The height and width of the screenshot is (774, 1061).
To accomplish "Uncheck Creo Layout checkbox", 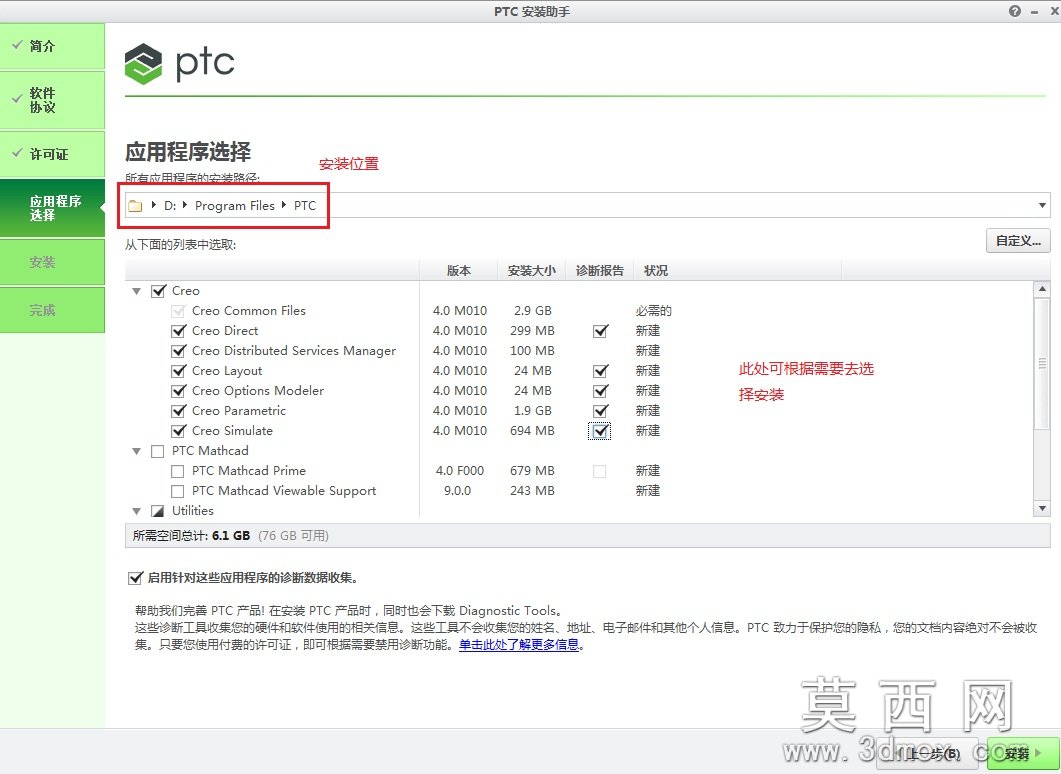I will [x=179, y=371].
